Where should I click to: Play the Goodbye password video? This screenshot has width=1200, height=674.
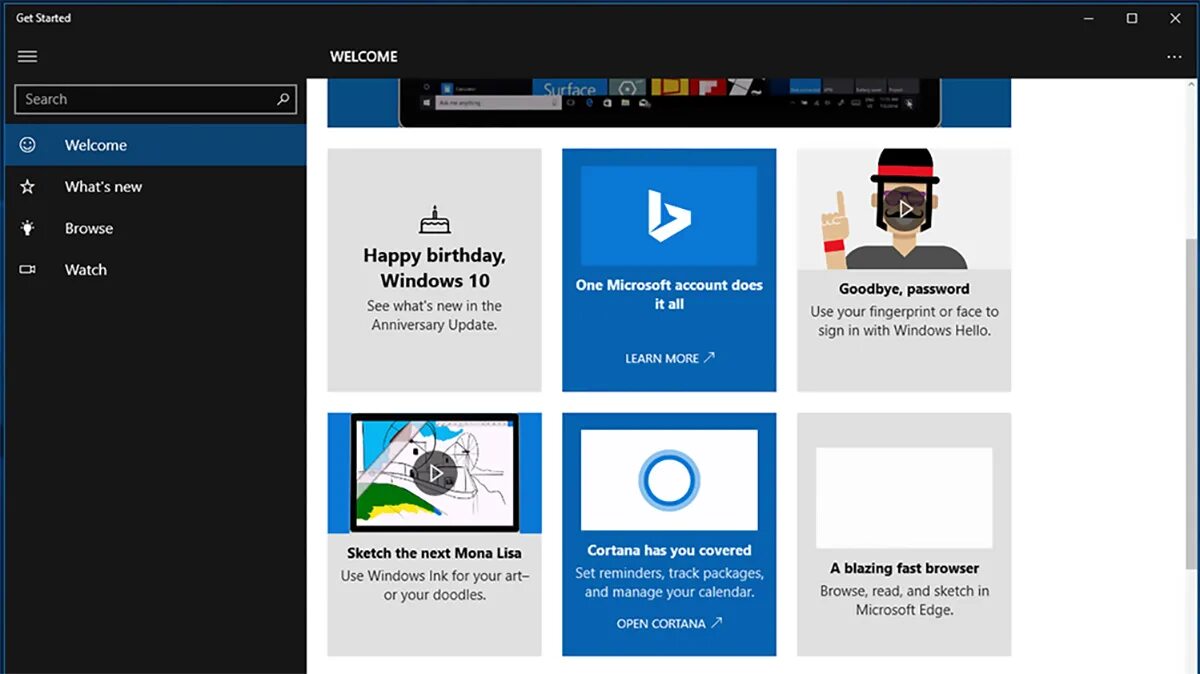(x=904, y=210)
